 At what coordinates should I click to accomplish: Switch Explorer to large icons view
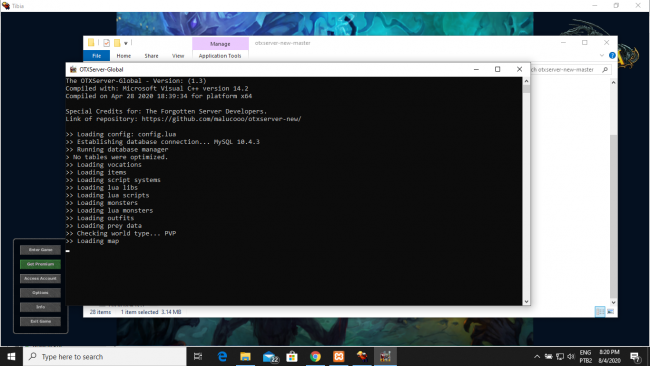point(611,311)
